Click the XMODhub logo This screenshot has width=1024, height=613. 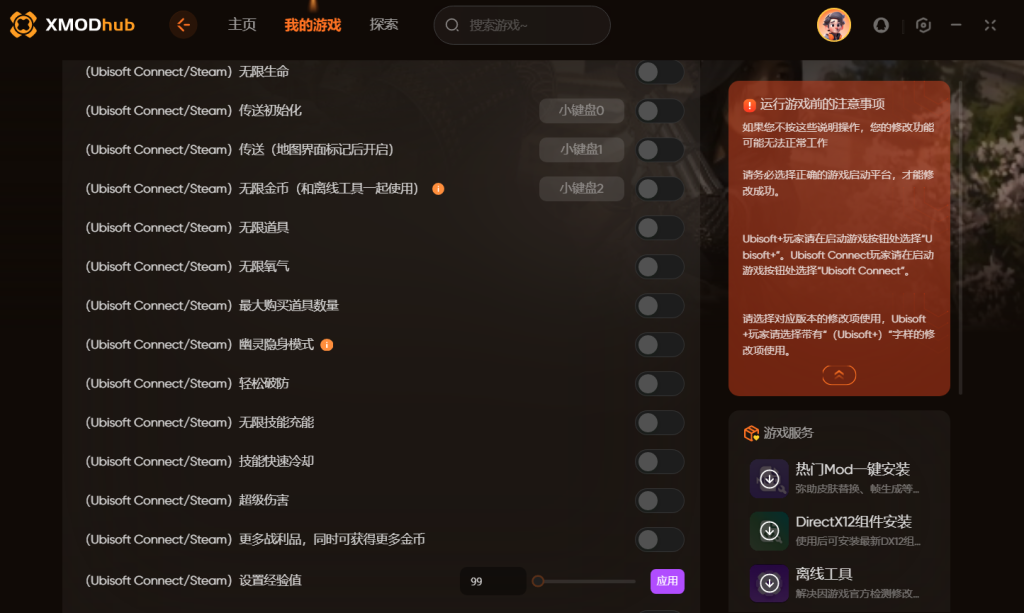pyautogui.click(x=72, y=25)
